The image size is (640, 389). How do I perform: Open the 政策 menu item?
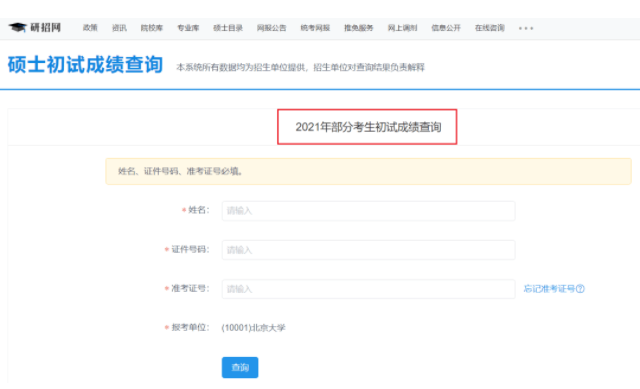click(90, 28)
